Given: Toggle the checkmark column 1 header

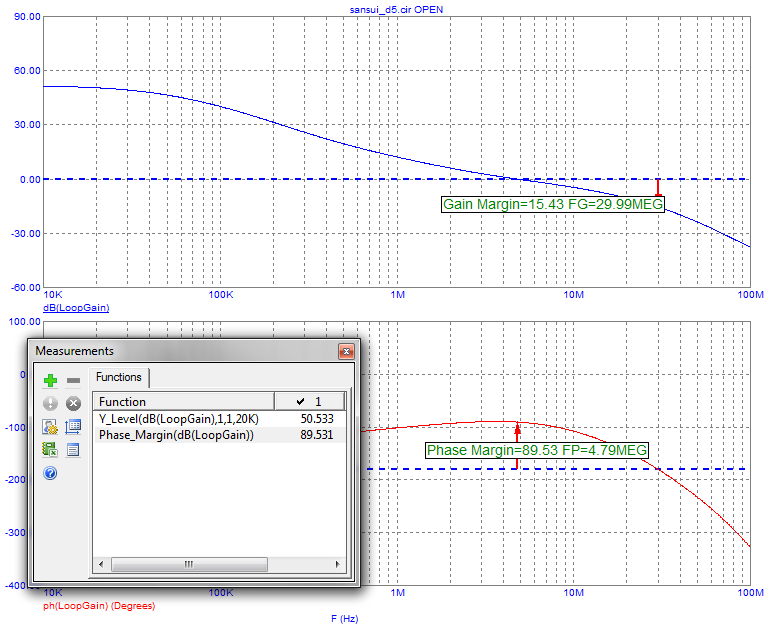Looking at the screenshot, I should [x=310, y=401].
